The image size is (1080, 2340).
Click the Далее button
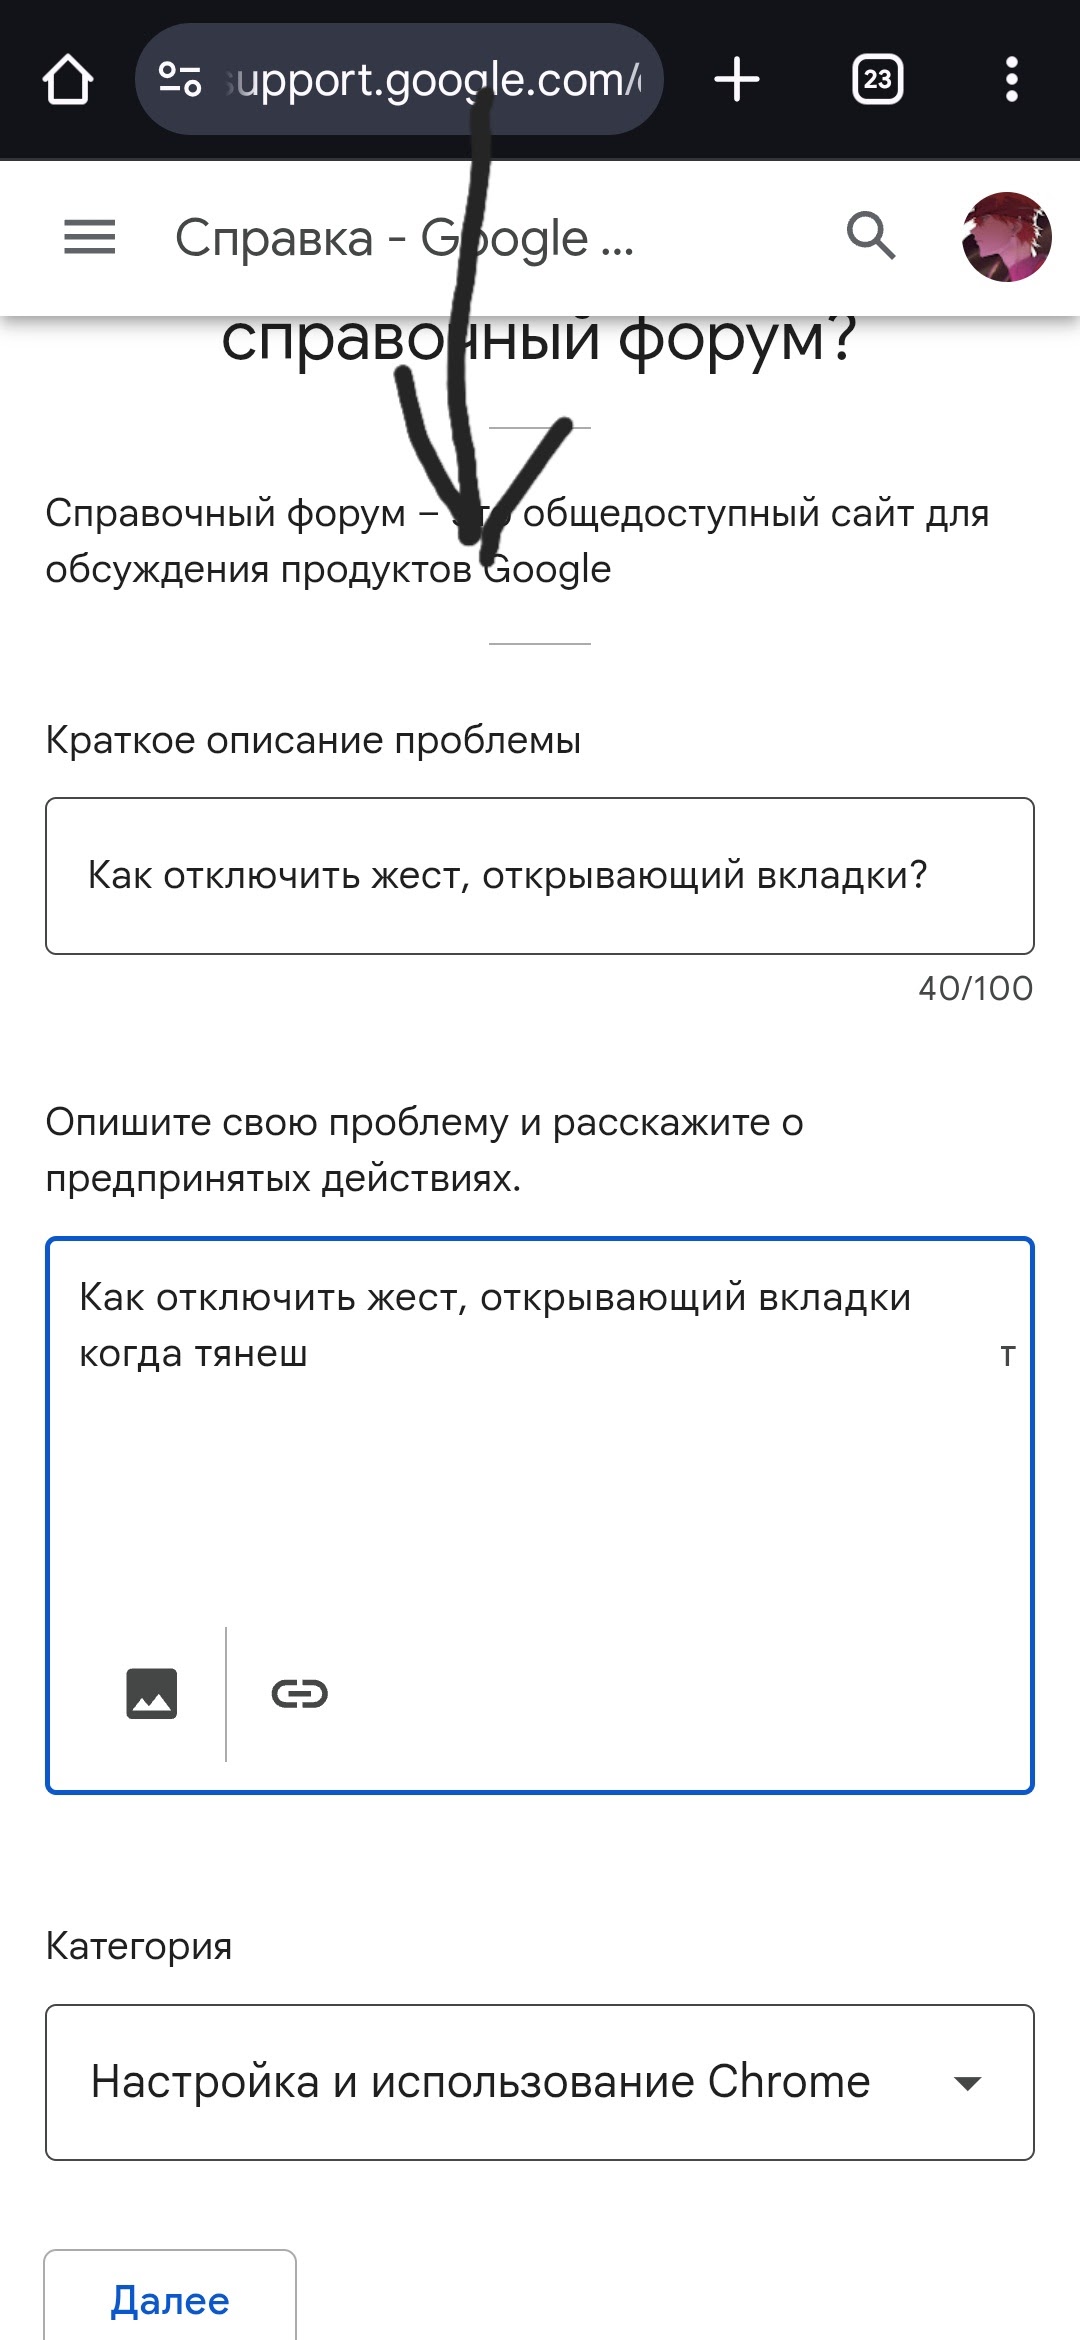(x=170, y=2298)
